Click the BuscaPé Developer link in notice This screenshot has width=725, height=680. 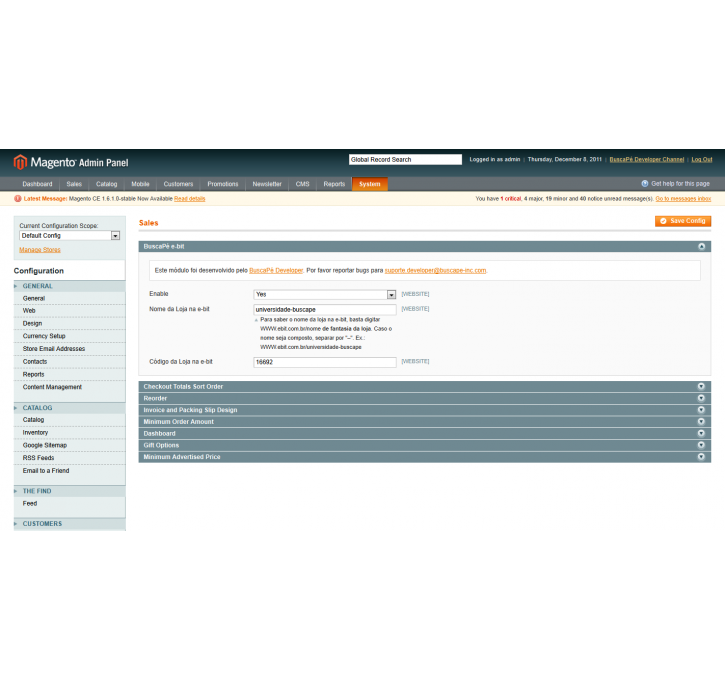coord(276,270)
